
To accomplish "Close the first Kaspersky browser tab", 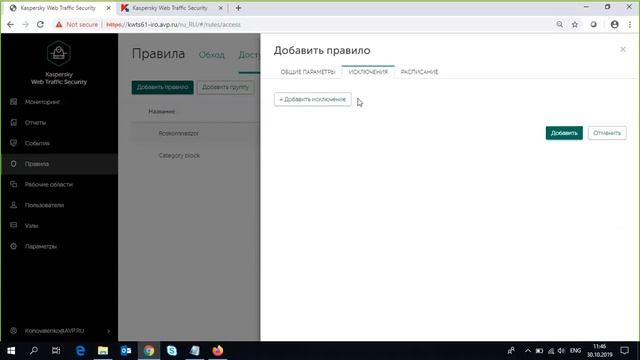I will 109,8.
